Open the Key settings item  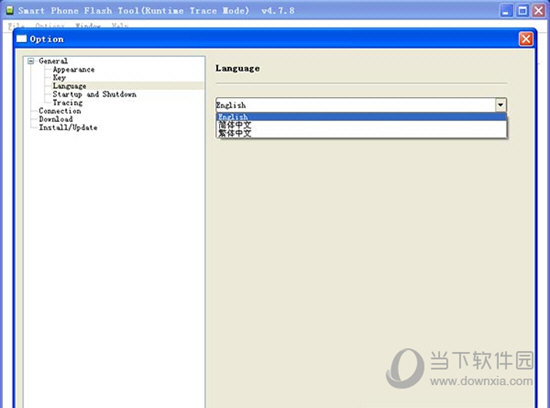click(x=59, y=78)
